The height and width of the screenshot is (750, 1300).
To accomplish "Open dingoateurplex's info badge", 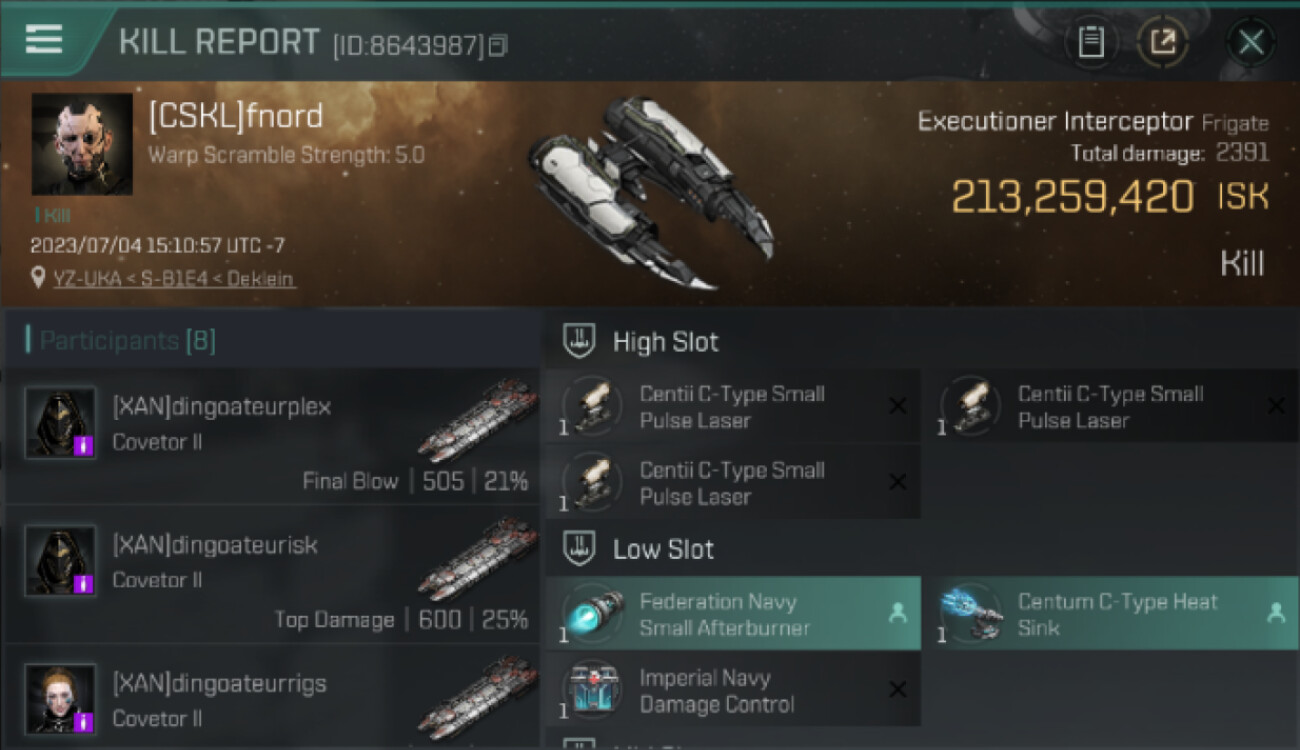I will tap(85, 447).
